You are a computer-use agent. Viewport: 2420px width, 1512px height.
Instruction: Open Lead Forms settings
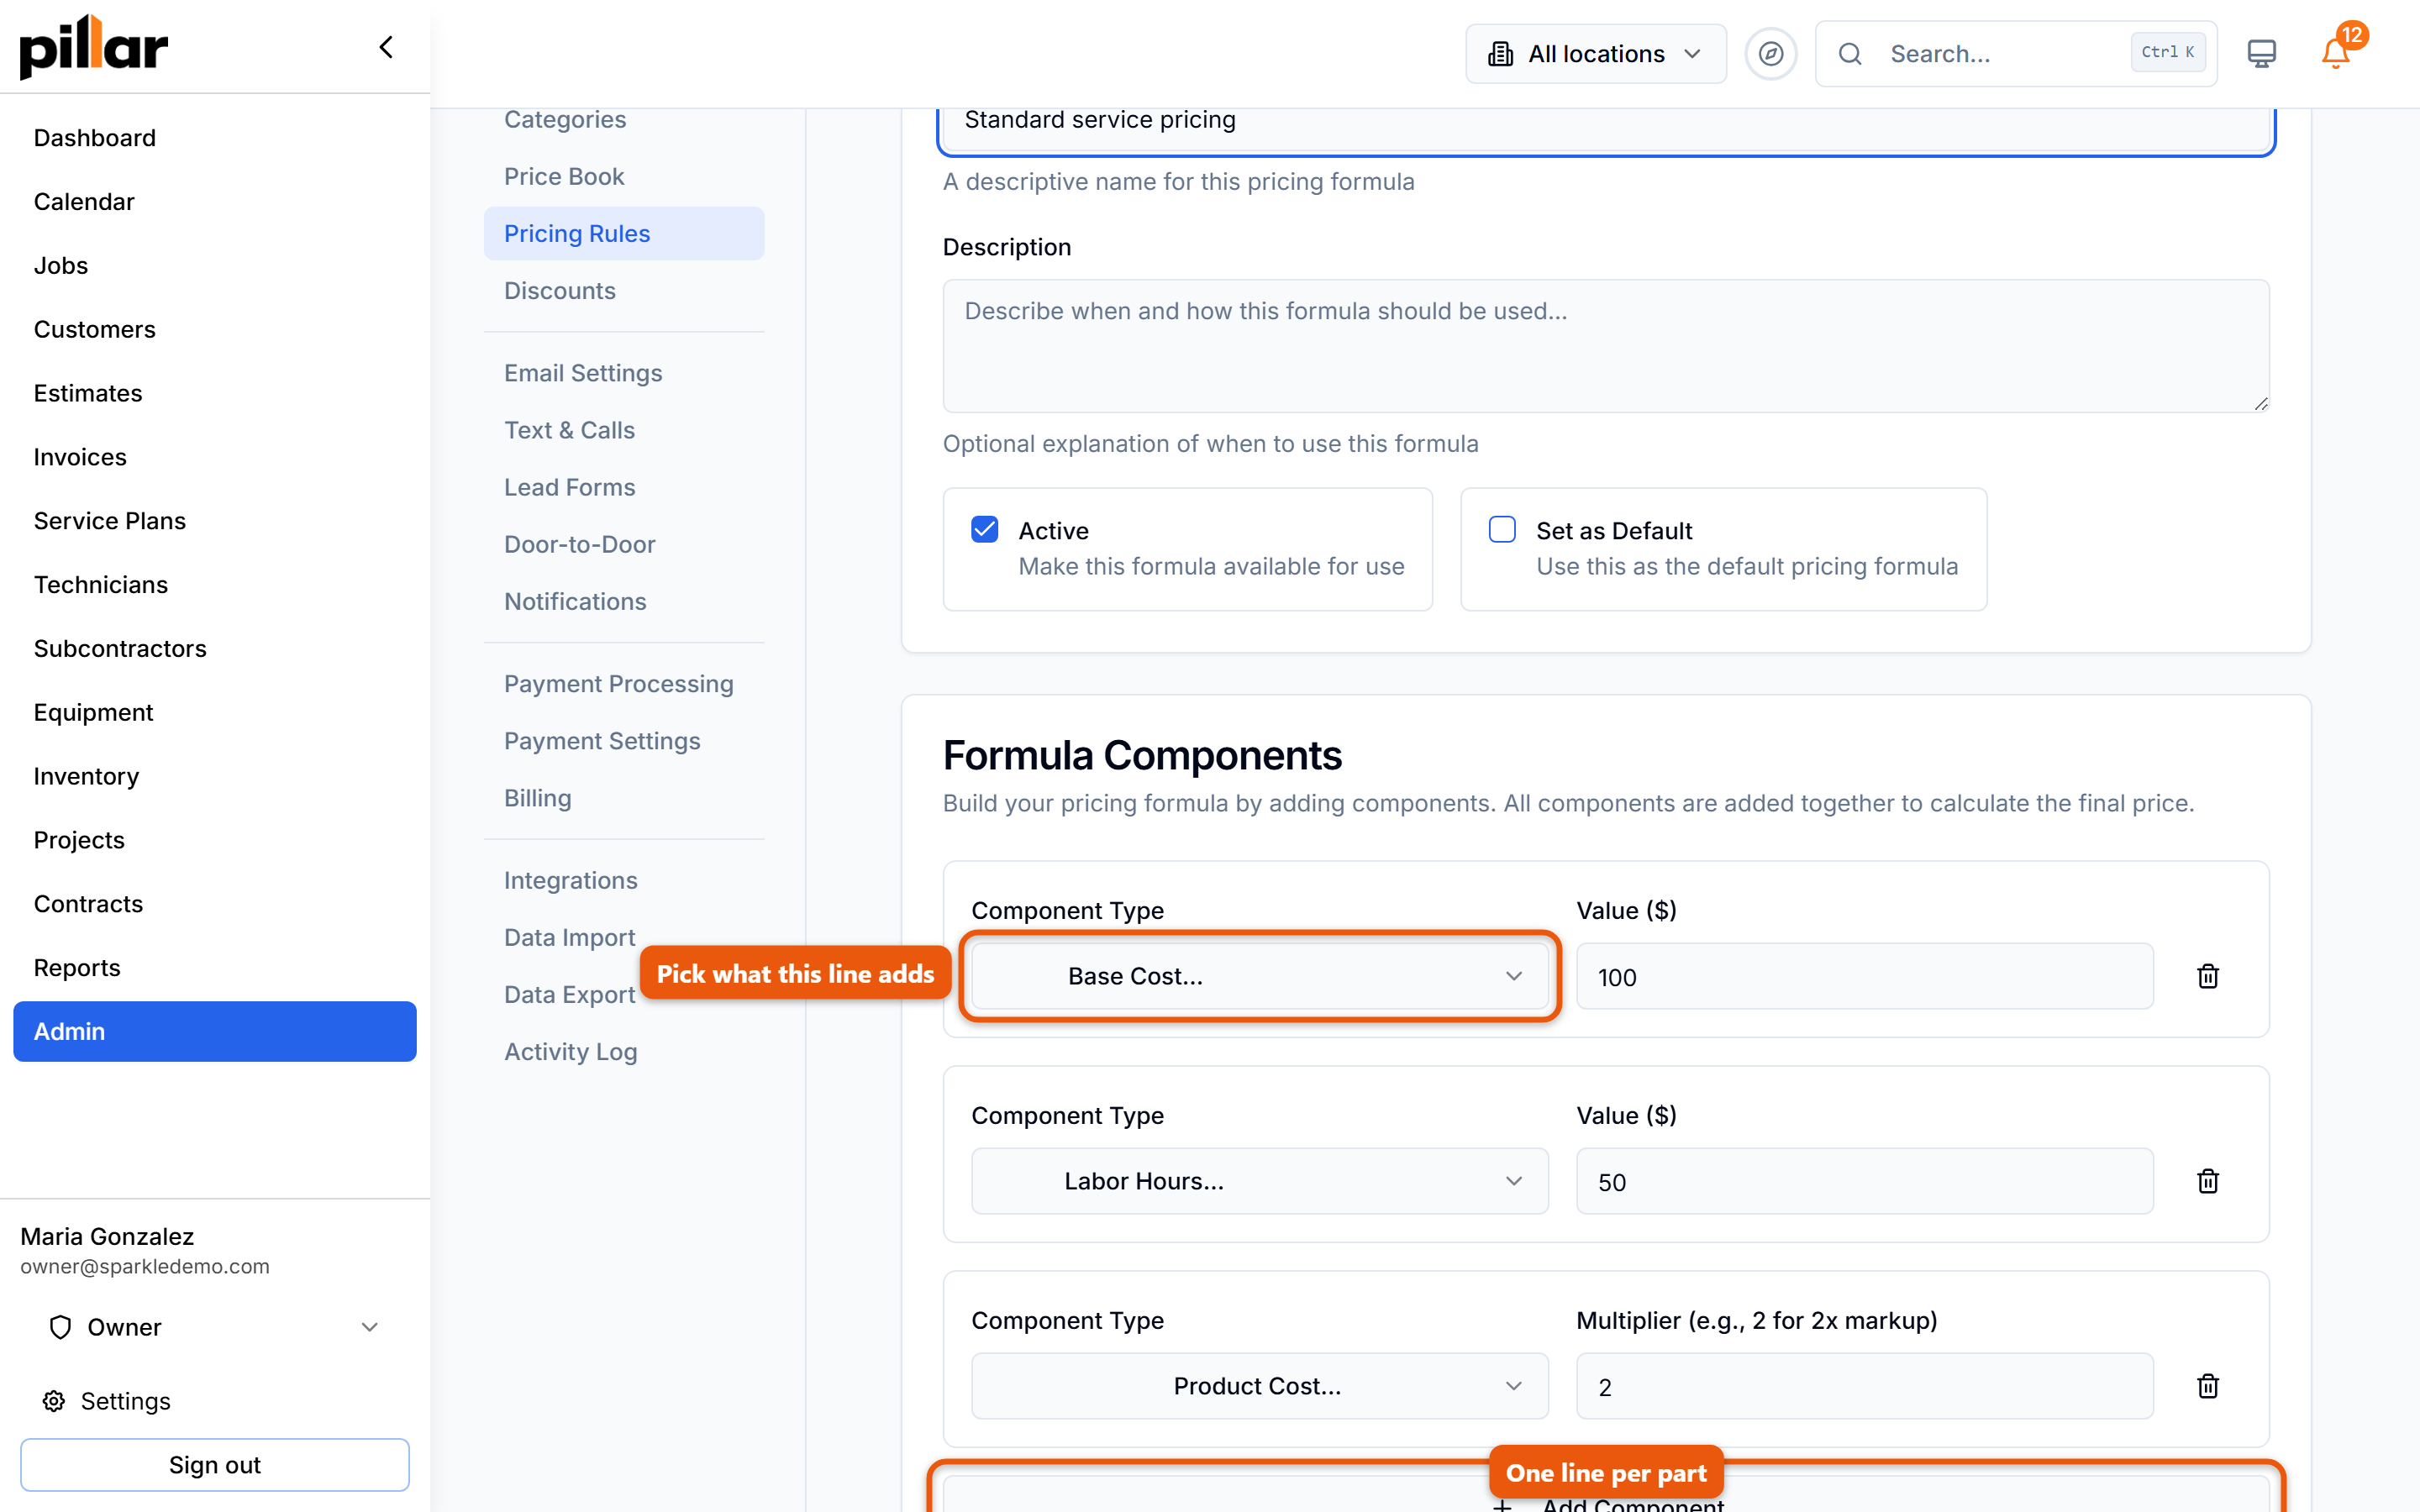point(624,487)
